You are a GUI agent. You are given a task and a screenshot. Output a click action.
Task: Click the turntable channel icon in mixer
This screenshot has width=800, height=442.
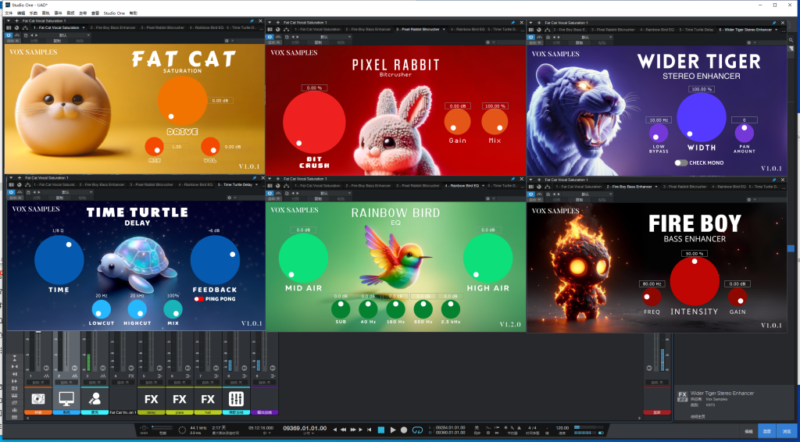tap(38, 399)
